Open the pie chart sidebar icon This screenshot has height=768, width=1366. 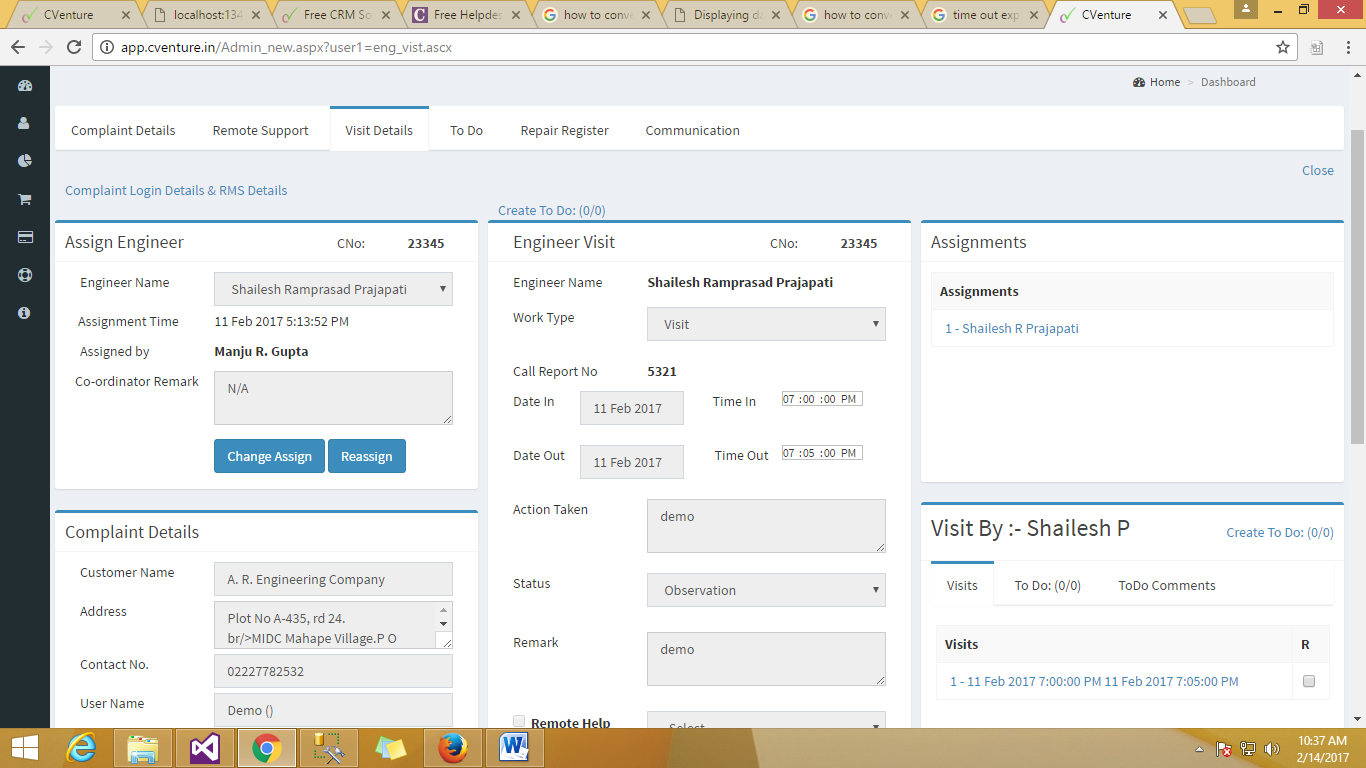coord(25,161)
